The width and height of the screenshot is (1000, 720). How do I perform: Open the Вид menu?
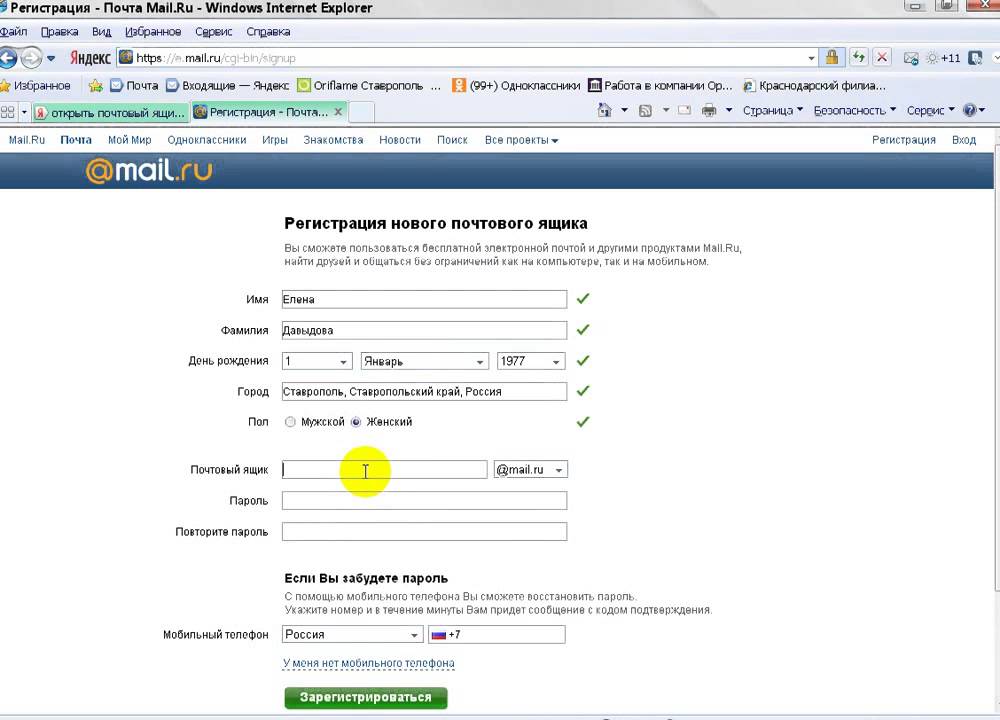101,31
